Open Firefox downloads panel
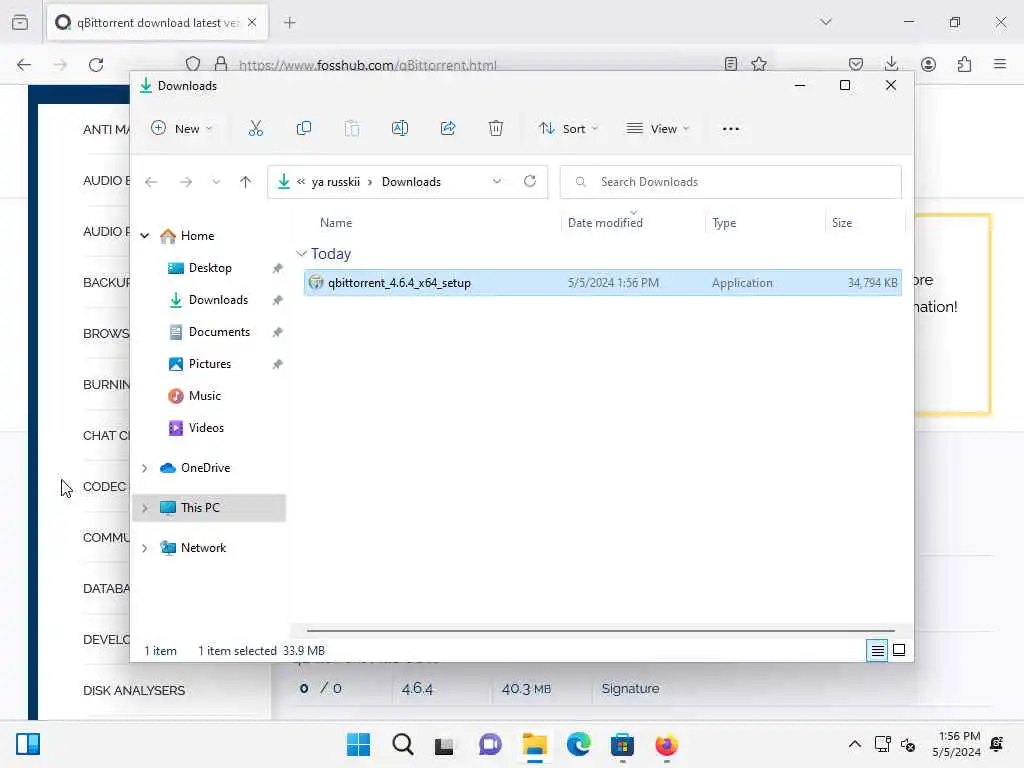Screen dimensions: 1024x768 (891, 64)
